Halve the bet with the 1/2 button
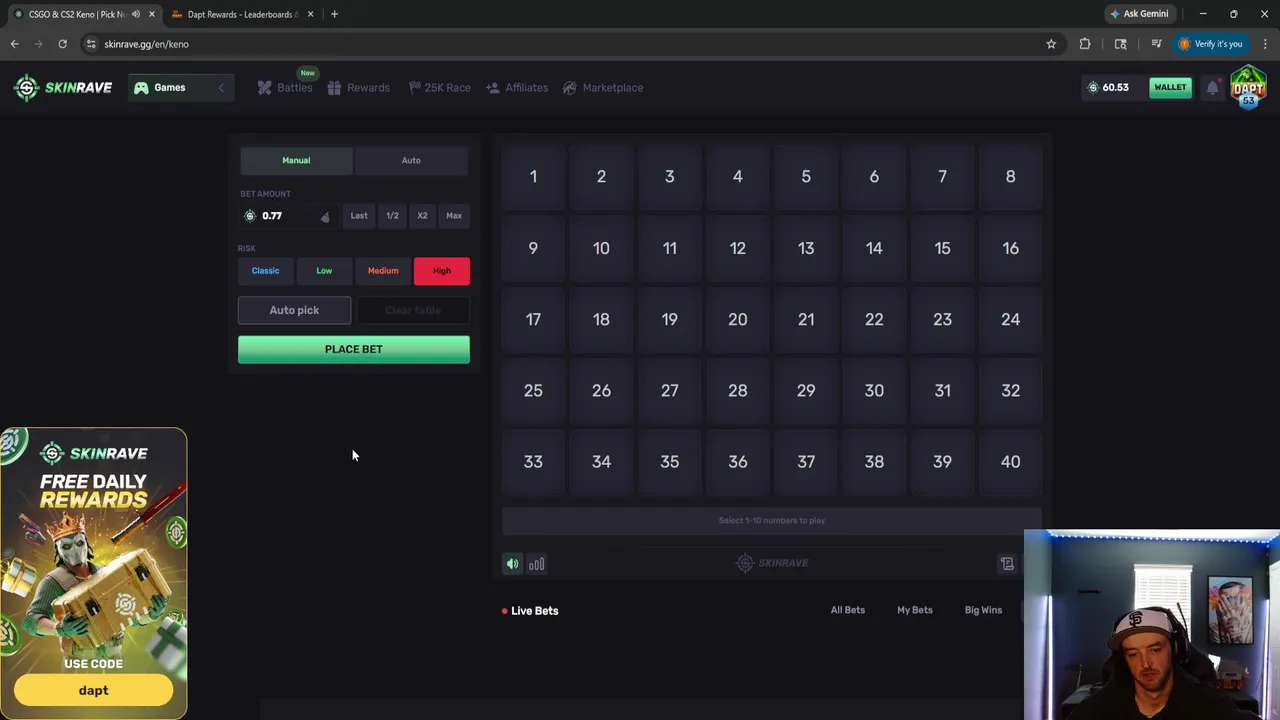This screenshot has height=720, width=1280. pos(392,216)
